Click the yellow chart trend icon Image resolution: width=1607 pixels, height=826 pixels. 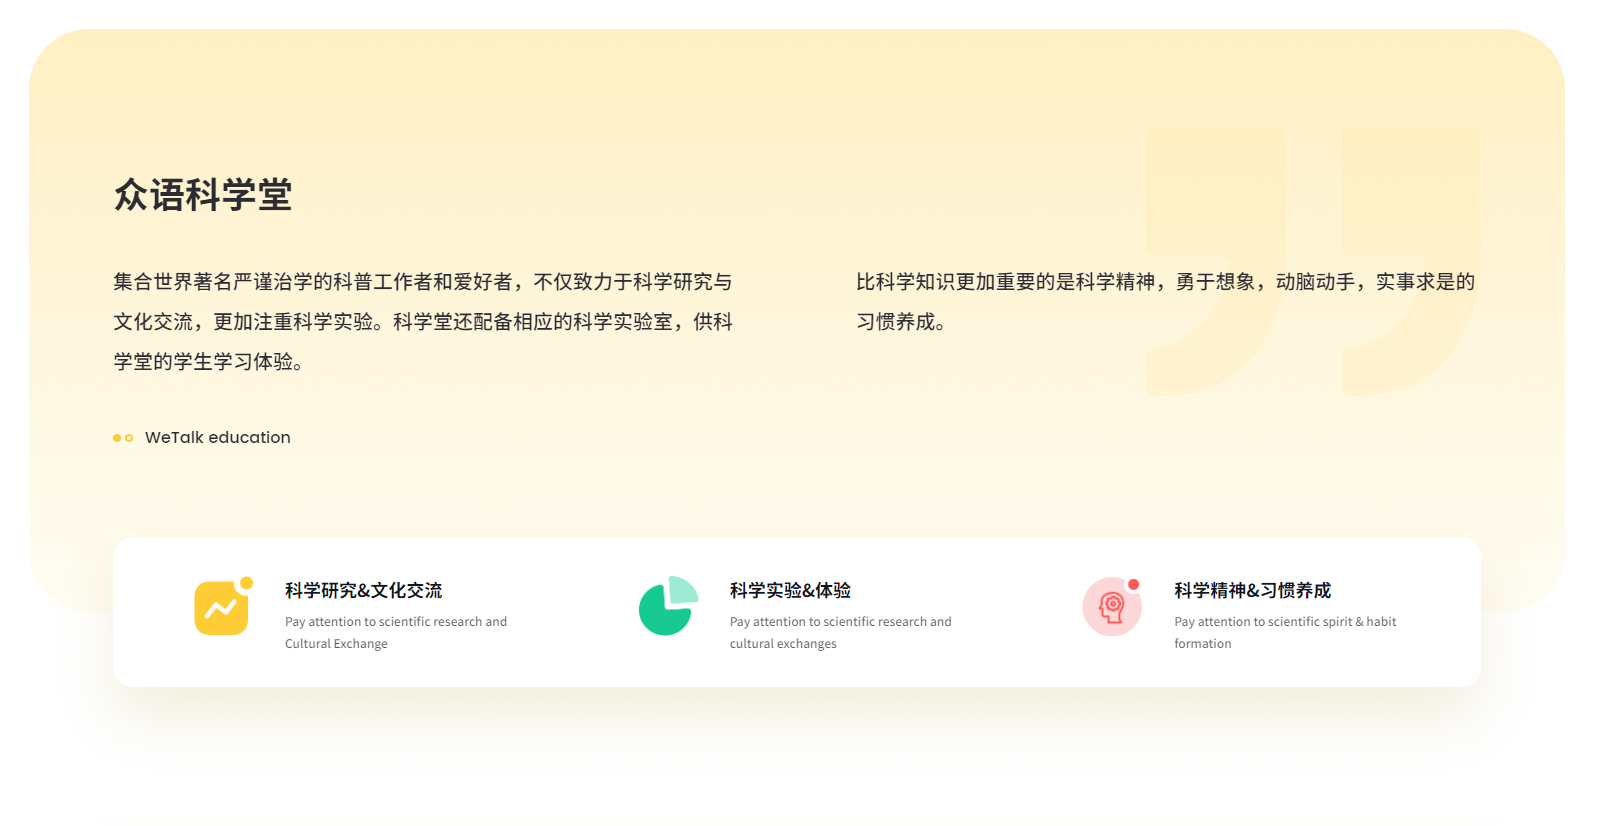click(x=223, y=606)
